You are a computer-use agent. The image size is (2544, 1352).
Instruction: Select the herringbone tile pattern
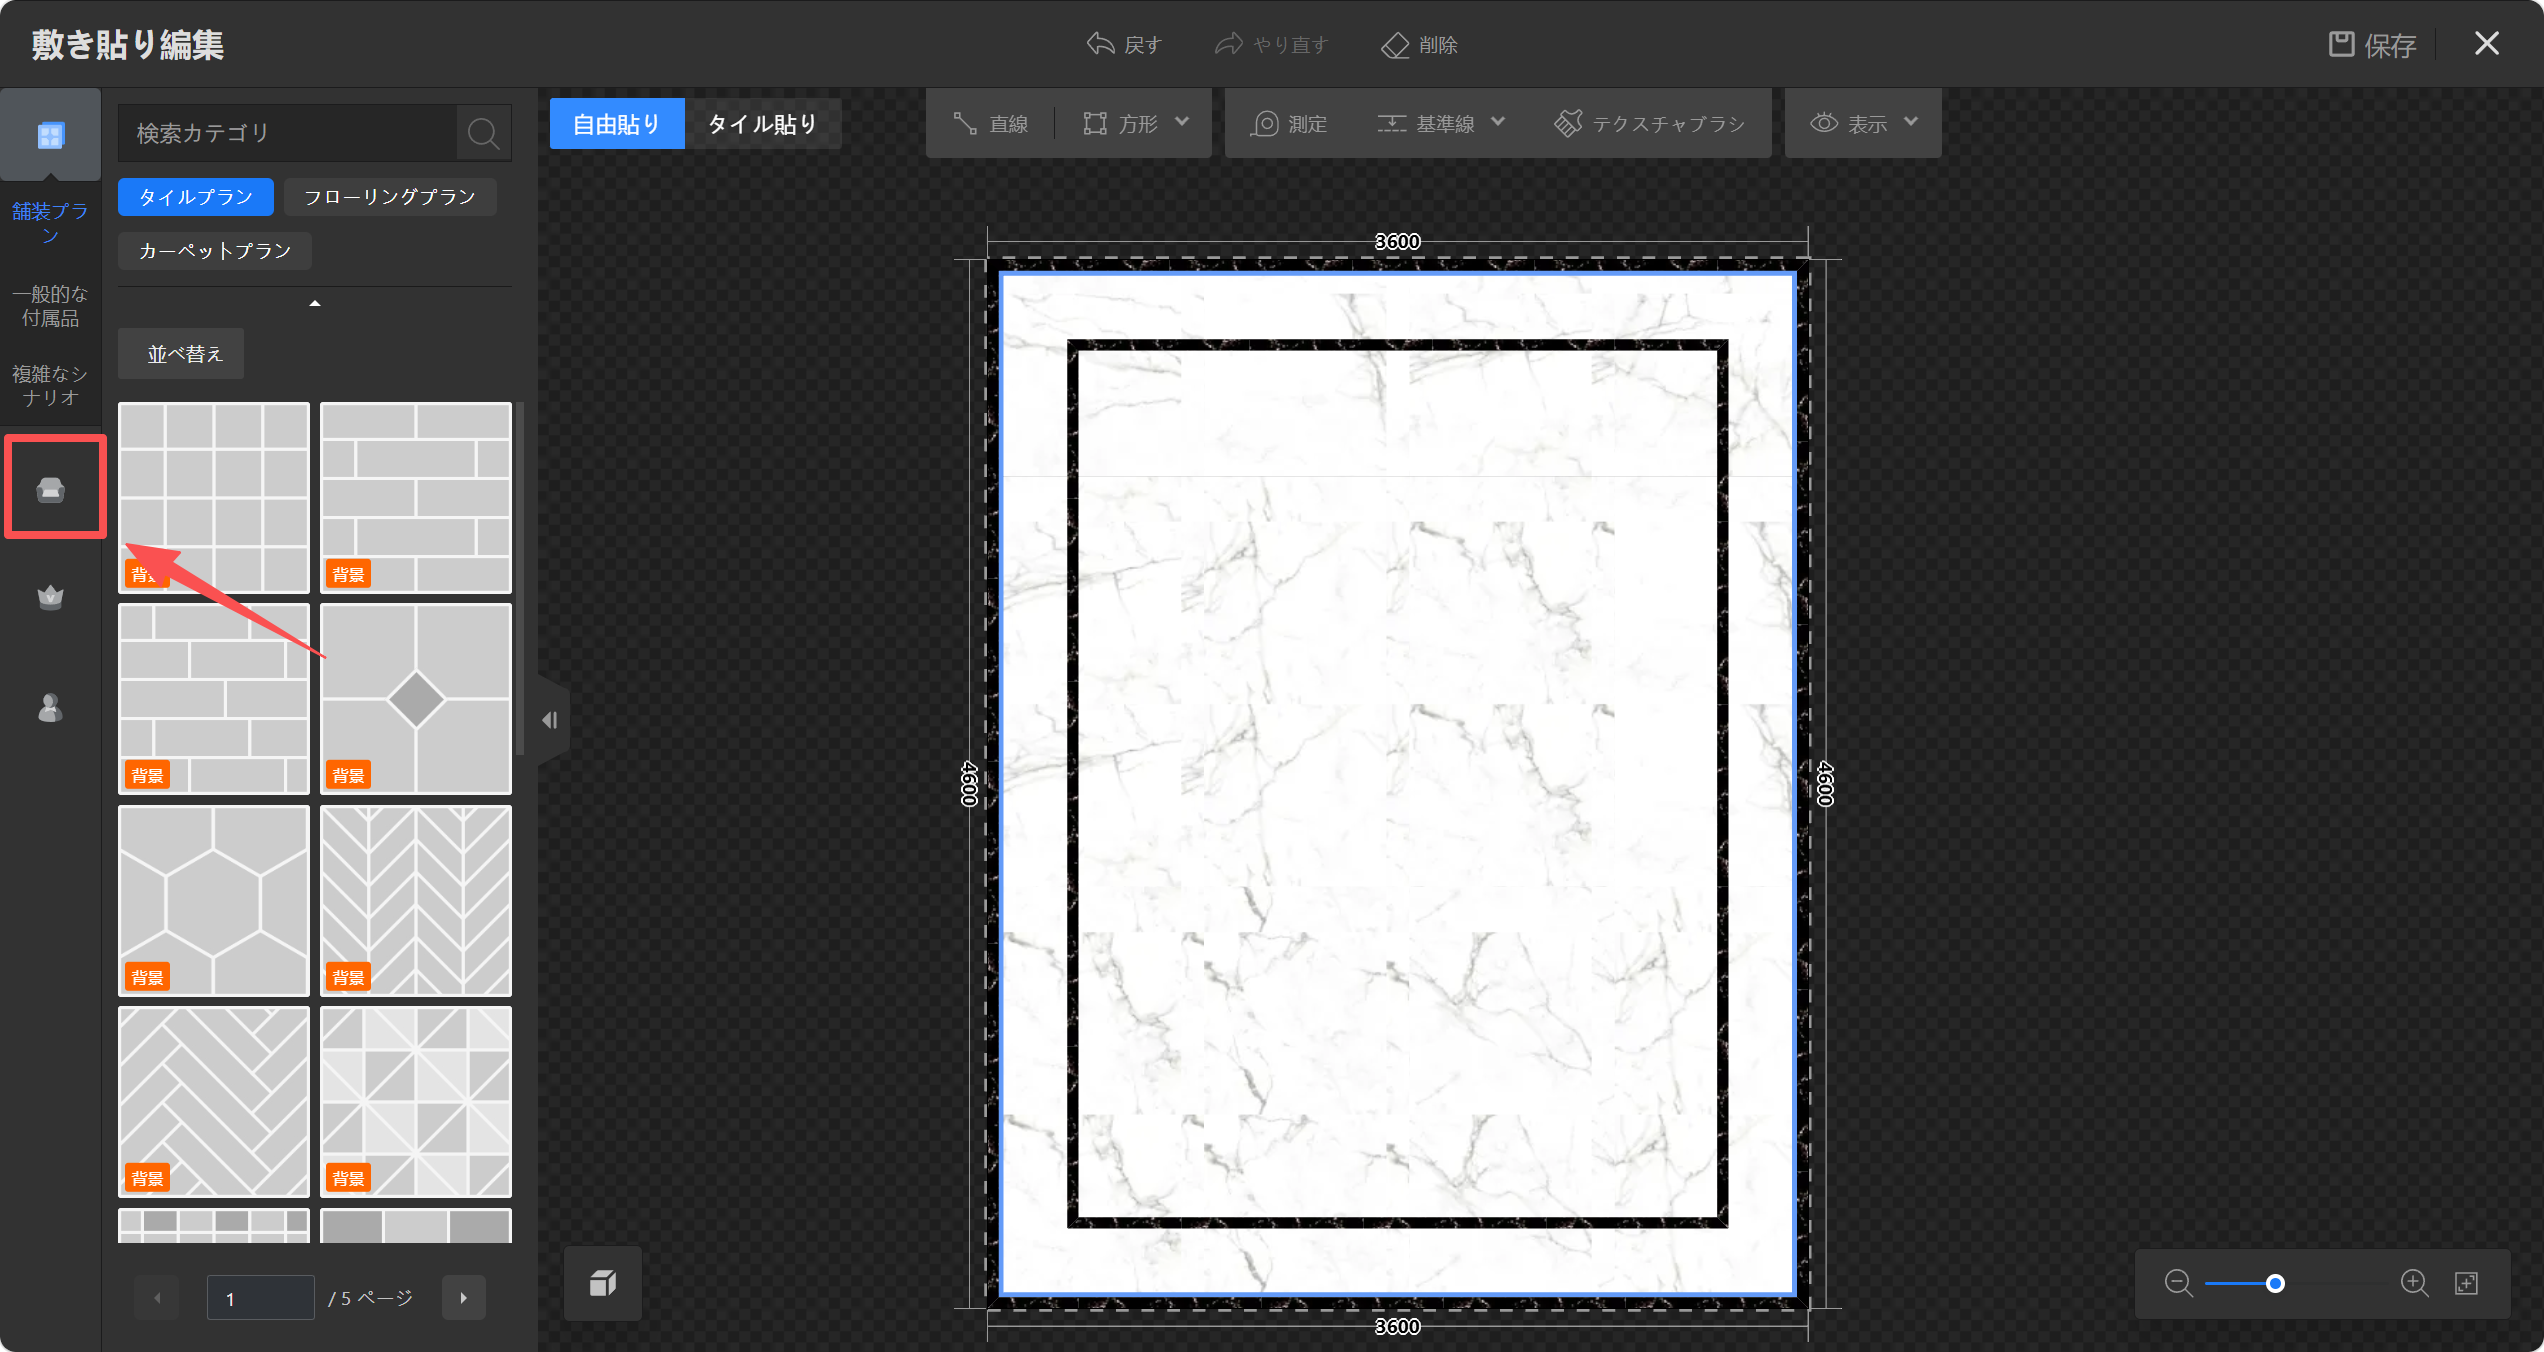[x=214, y=1102]
